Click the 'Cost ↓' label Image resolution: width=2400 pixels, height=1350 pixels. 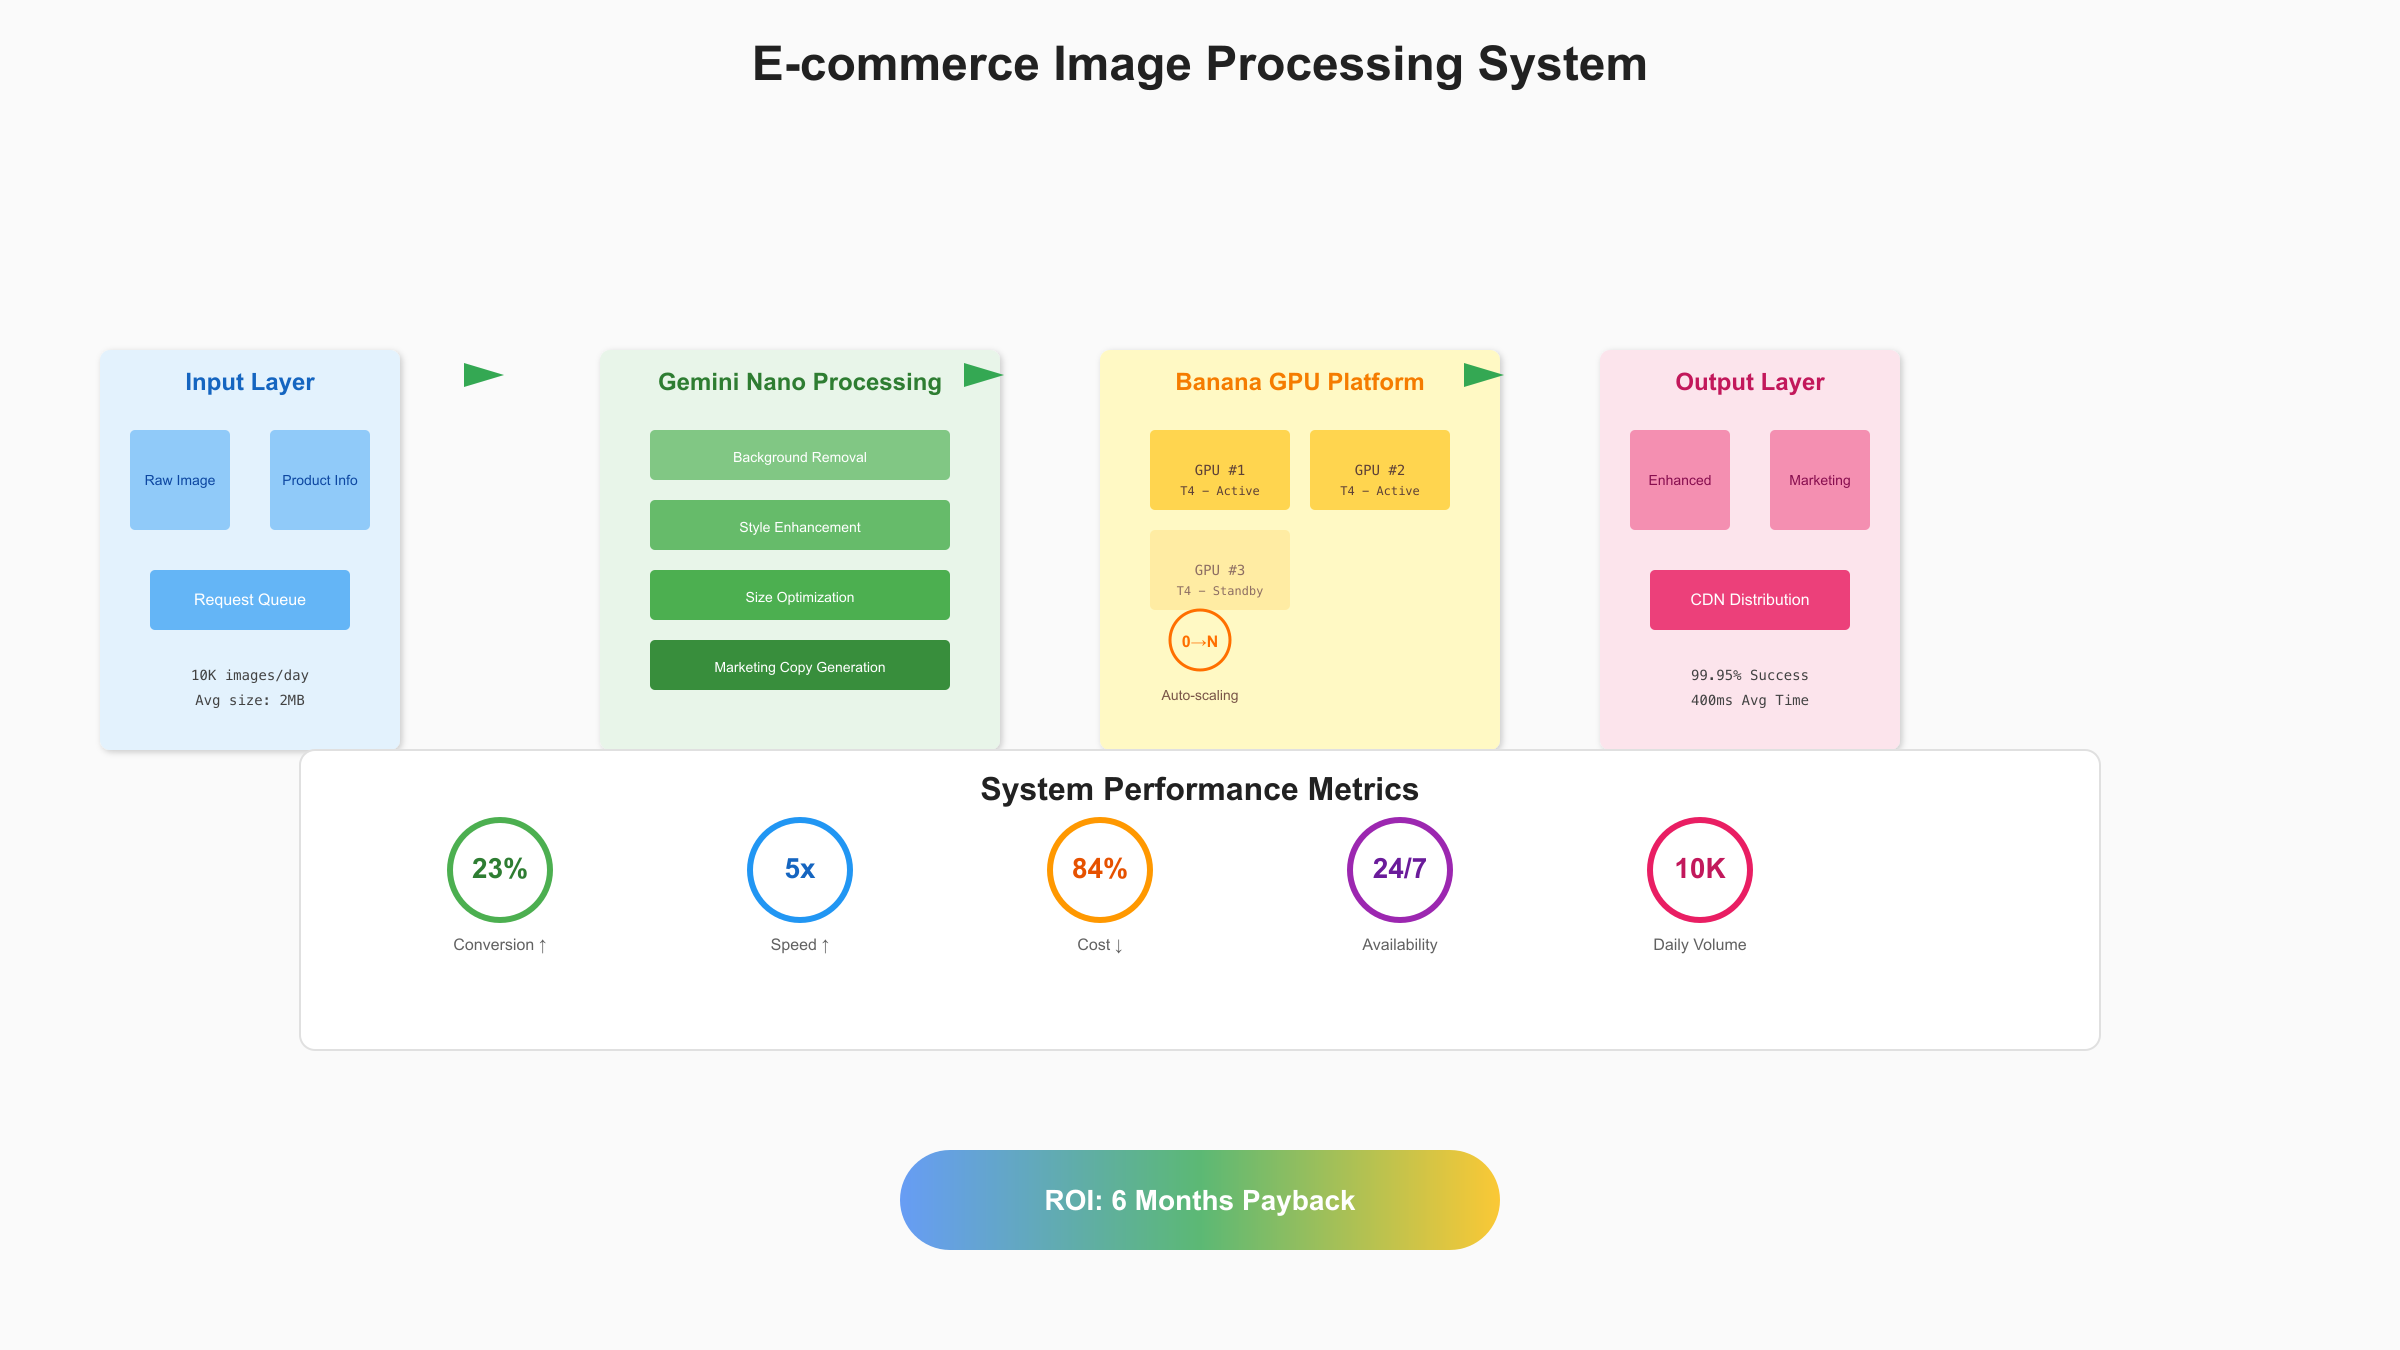(1100, 945)
